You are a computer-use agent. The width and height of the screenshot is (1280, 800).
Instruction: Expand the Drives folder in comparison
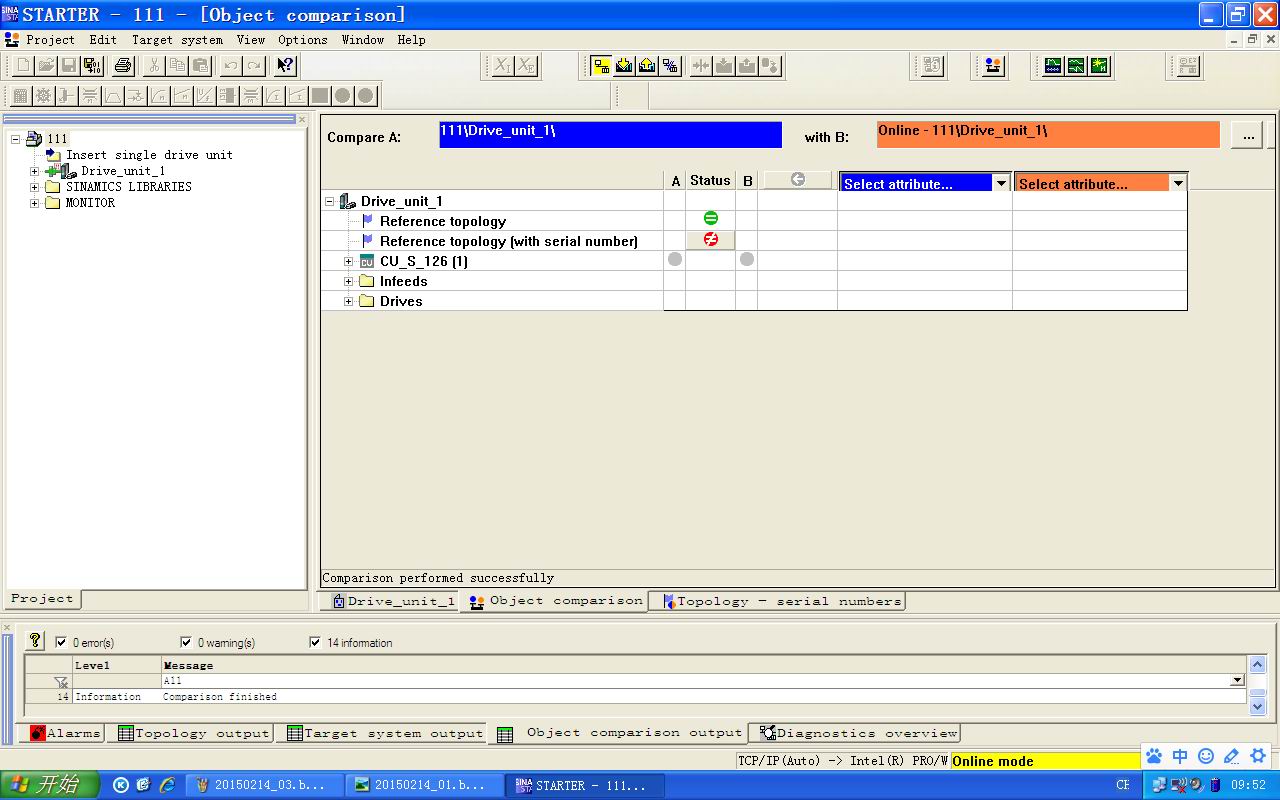(349, 301)
